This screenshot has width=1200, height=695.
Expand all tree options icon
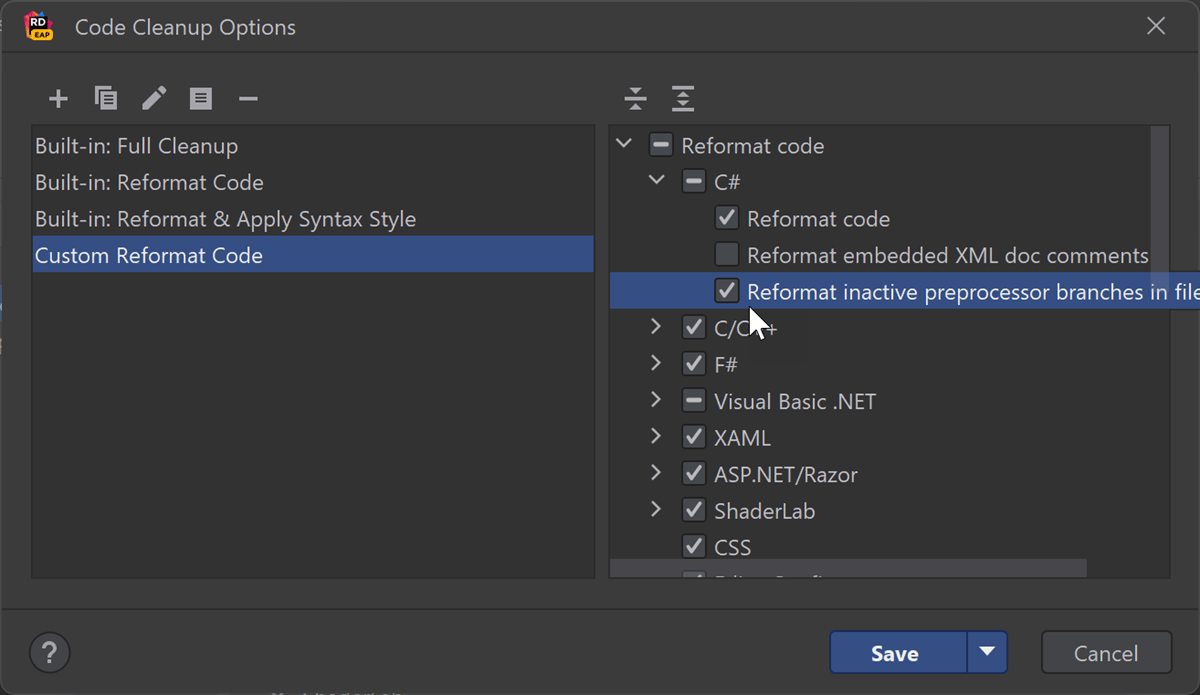pos(682,98)
